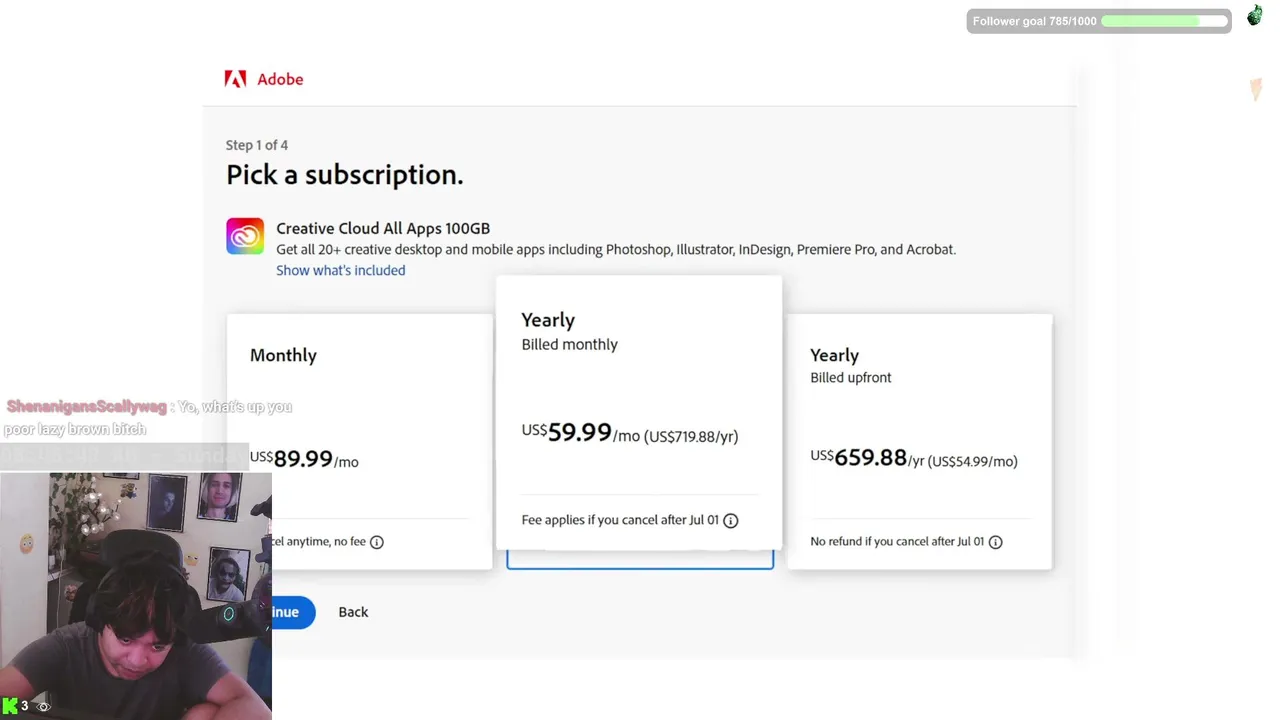Click the viewer count eye icon
The image size is (1280, 720).
point(43,707)
